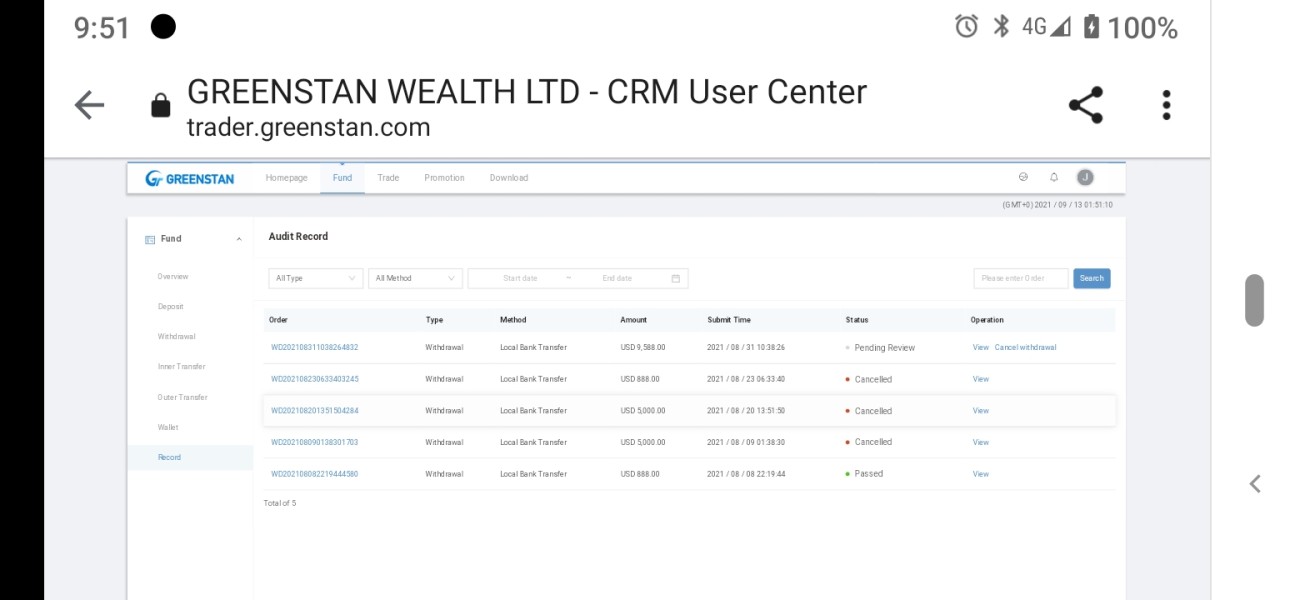Image resolution: width=1300 pixels, height=600 pixels.
Task: Click View for the Pending Review order
Action: (x=980, y=348)
